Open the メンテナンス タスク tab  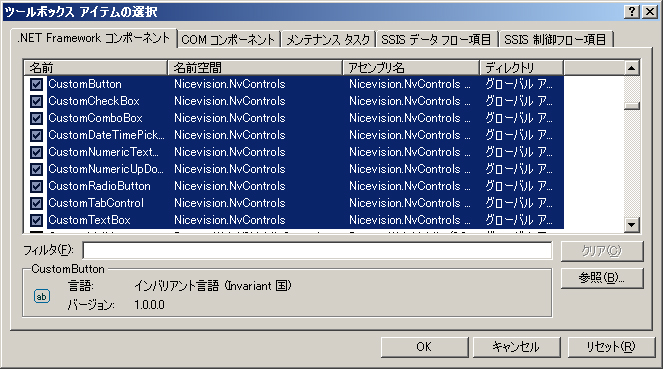(328, 40)
